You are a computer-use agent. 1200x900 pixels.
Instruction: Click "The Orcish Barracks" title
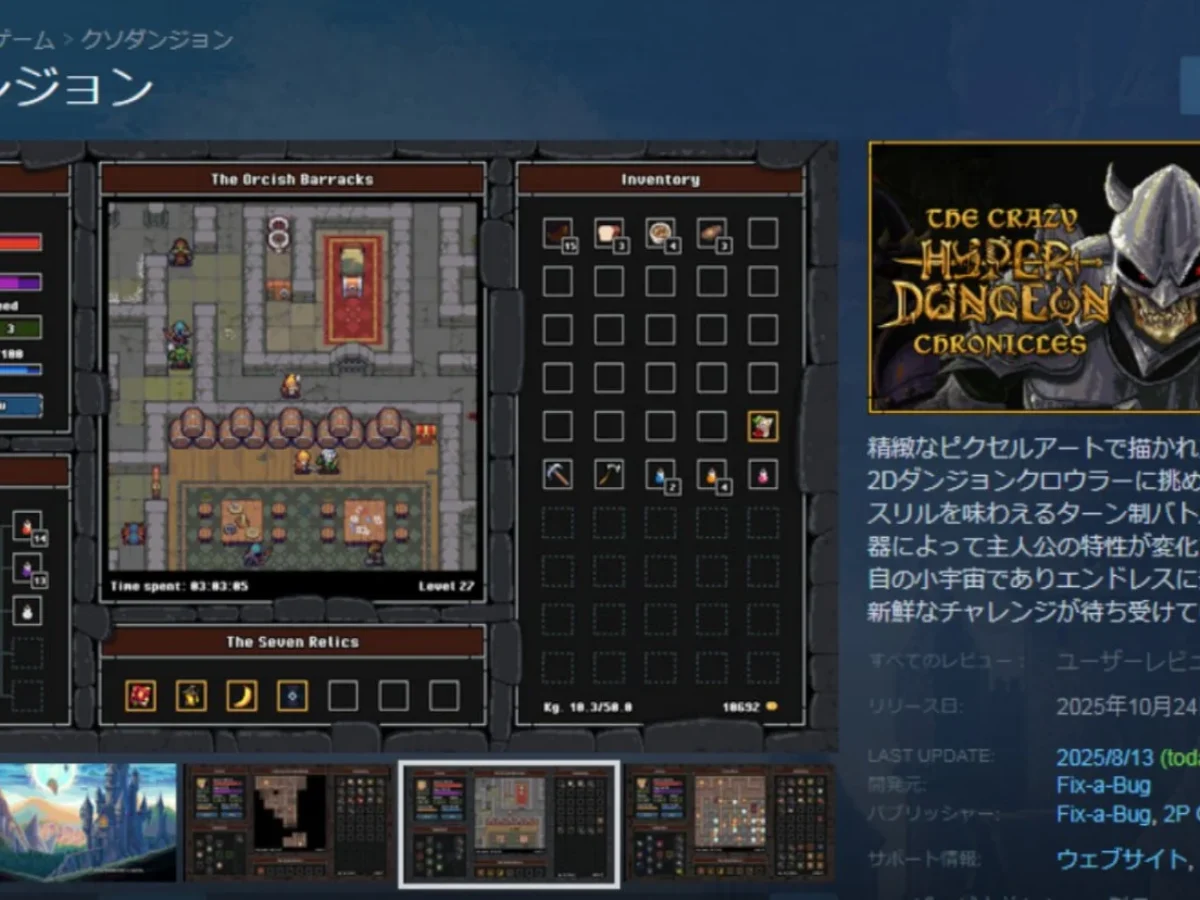click(292, 180)
